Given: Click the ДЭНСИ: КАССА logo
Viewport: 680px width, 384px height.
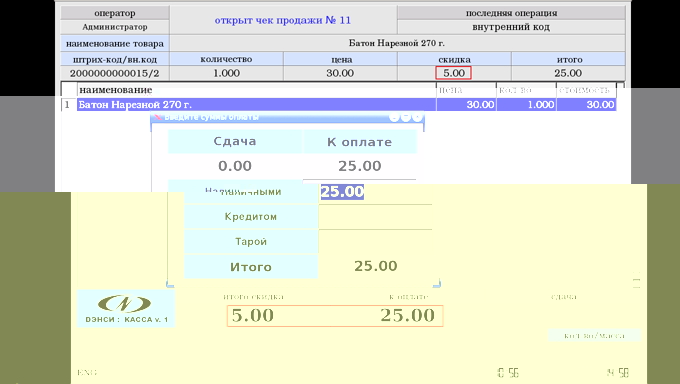Looking at the screenshot, I should (126, 309).
